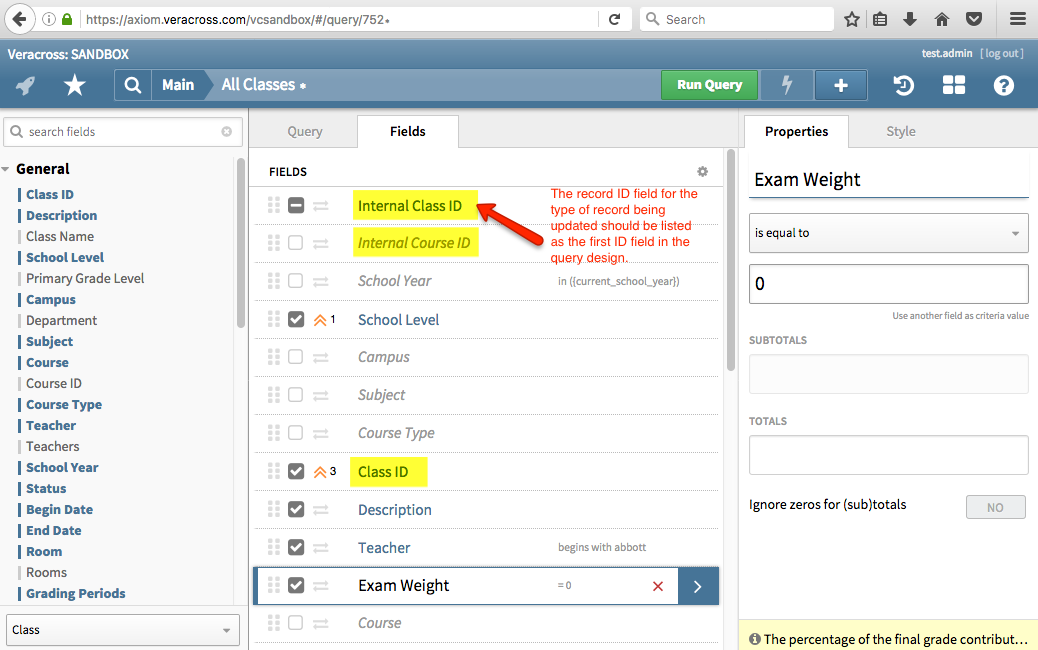Collapse the General field group
Image resolution: width=1038 pixels, height=650 pixels.
pos(8,169)
